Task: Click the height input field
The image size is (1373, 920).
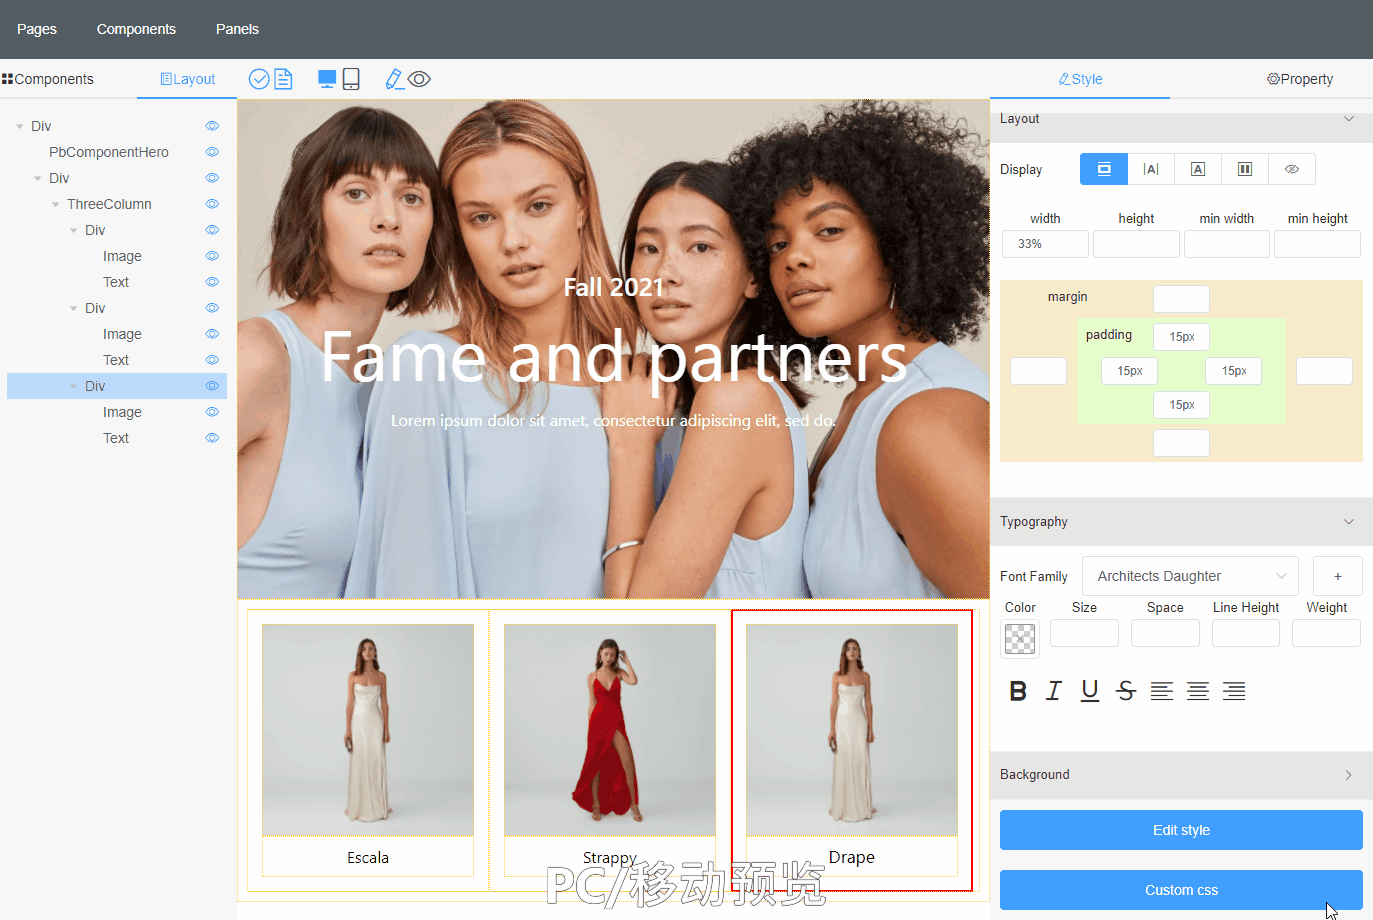Action: pyautogui.click(x=1136, y=244)
